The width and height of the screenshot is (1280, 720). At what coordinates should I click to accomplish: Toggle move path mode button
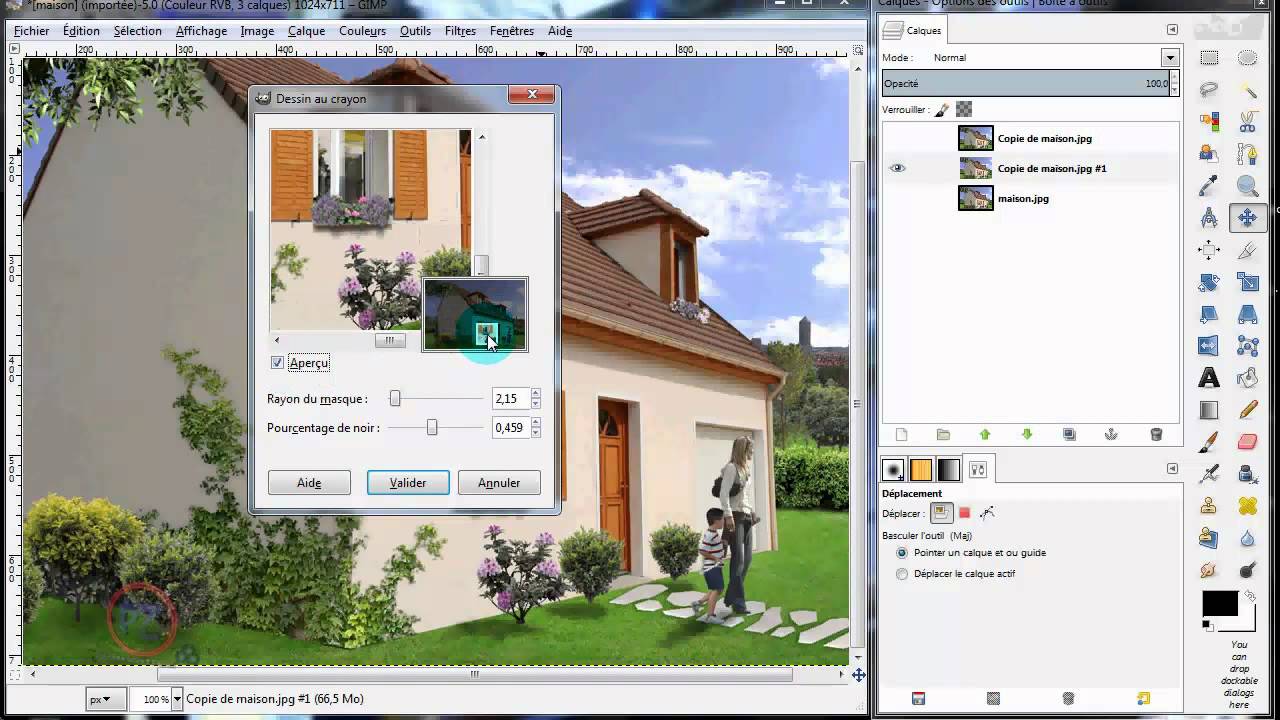987,513
